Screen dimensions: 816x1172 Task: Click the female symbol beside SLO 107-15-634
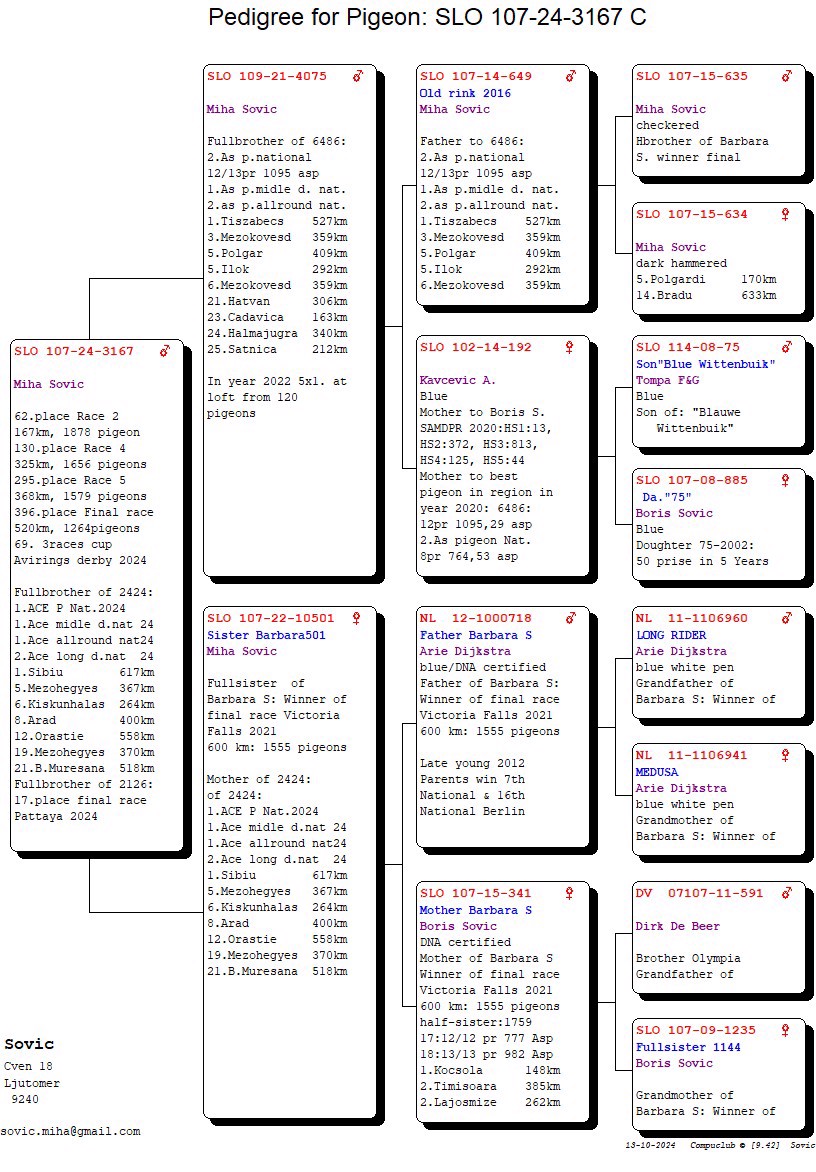[785, 214]
